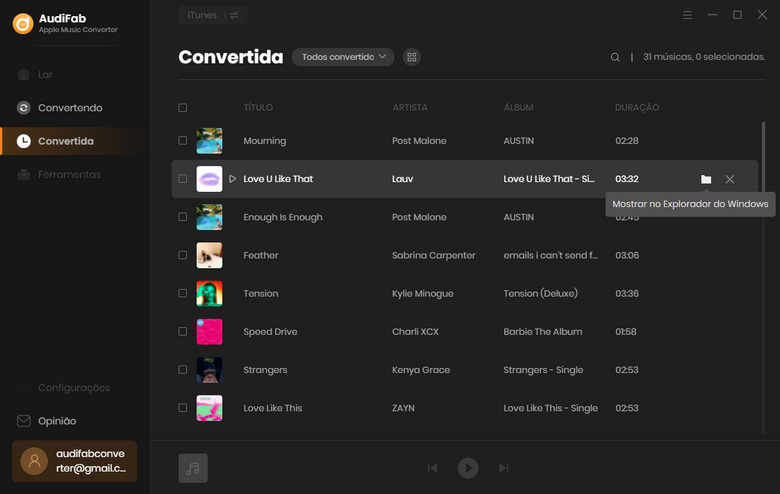This screenshot has width=780, height=494.
Task: Sort by the TÍTULO column header
Action: pyautogui.click(x=258, y=107)
